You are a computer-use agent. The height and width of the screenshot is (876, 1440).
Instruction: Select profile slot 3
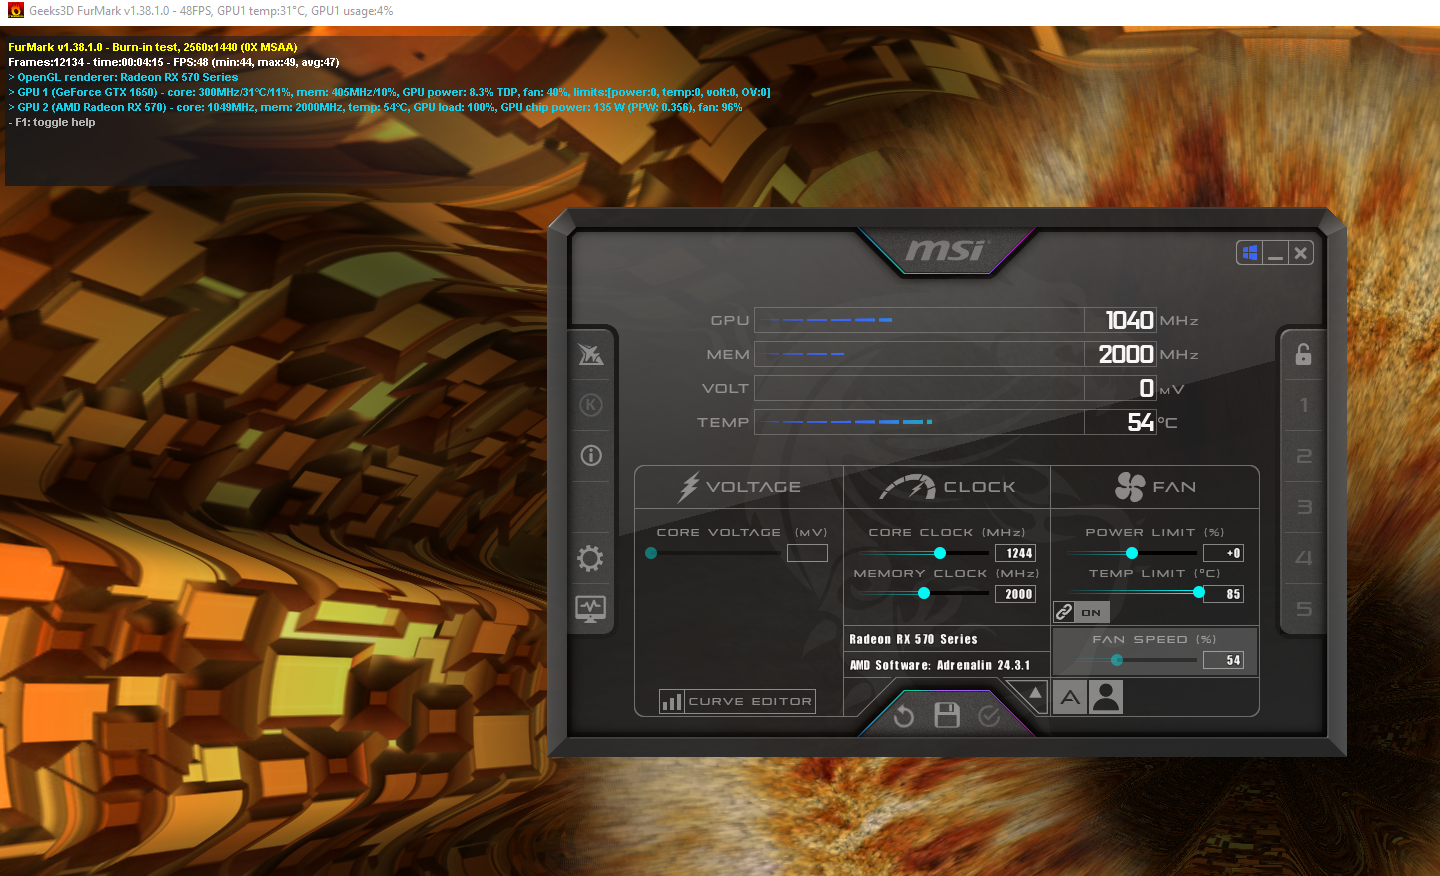point(1303,507)
